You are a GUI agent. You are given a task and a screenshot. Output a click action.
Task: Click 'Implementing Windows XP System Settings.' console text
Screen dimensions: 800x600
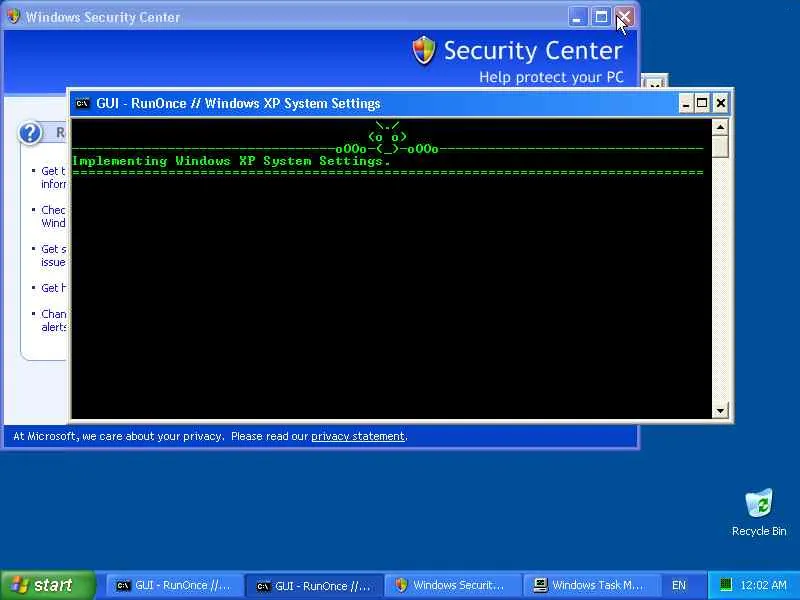[x=232, y=161]
